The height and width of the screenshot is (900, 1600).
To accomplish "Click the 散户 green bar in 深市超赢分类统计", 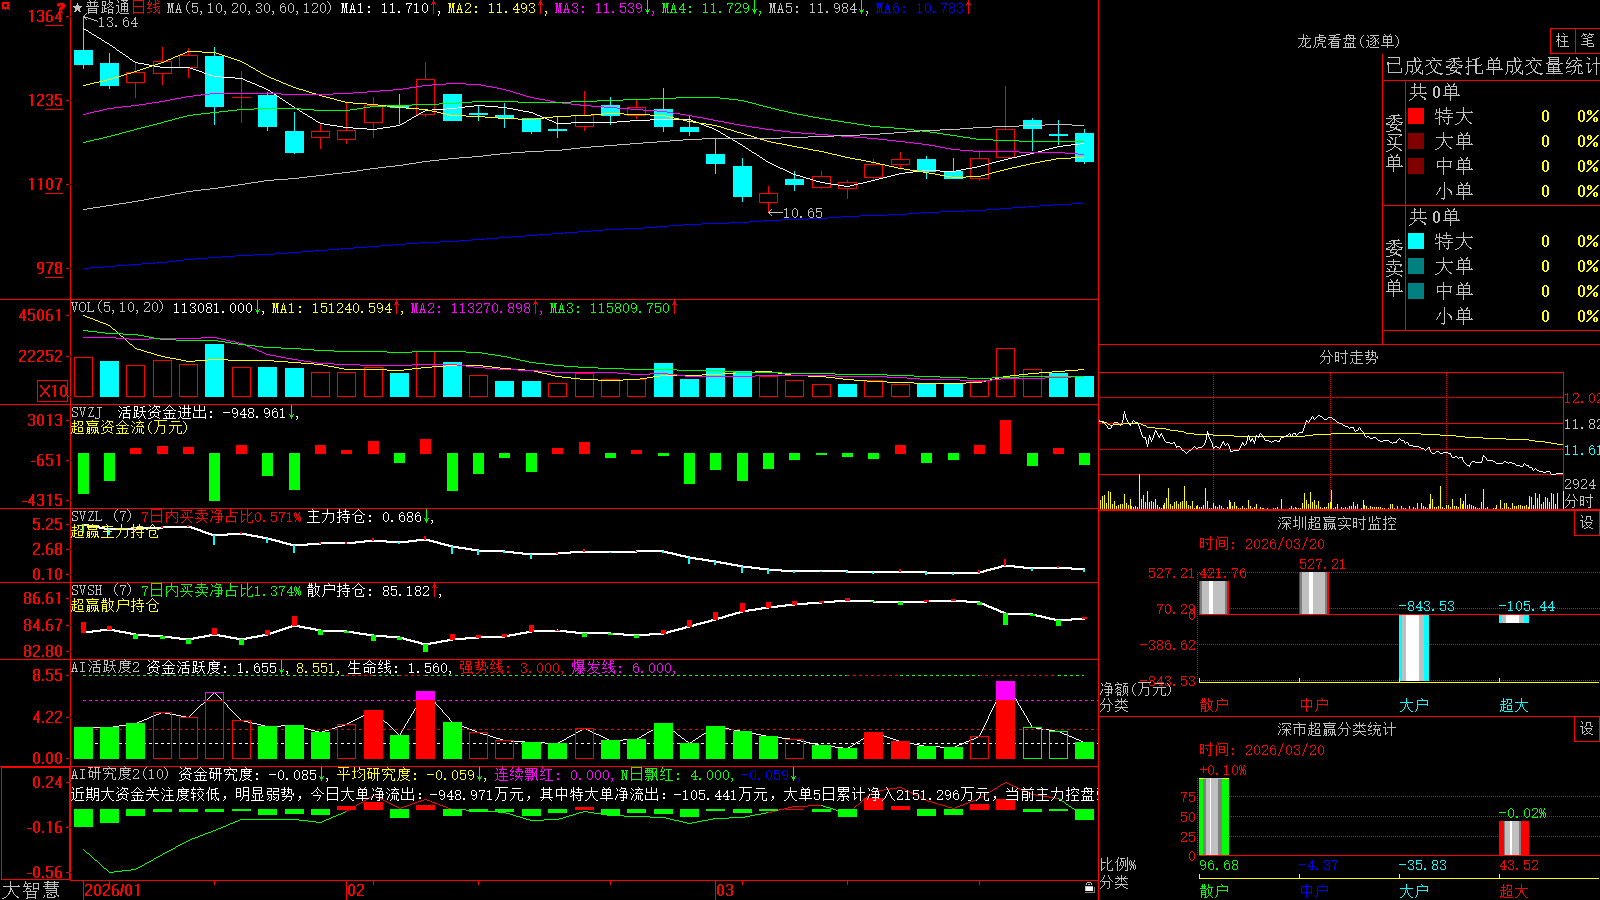I will tap(1214, 817).
